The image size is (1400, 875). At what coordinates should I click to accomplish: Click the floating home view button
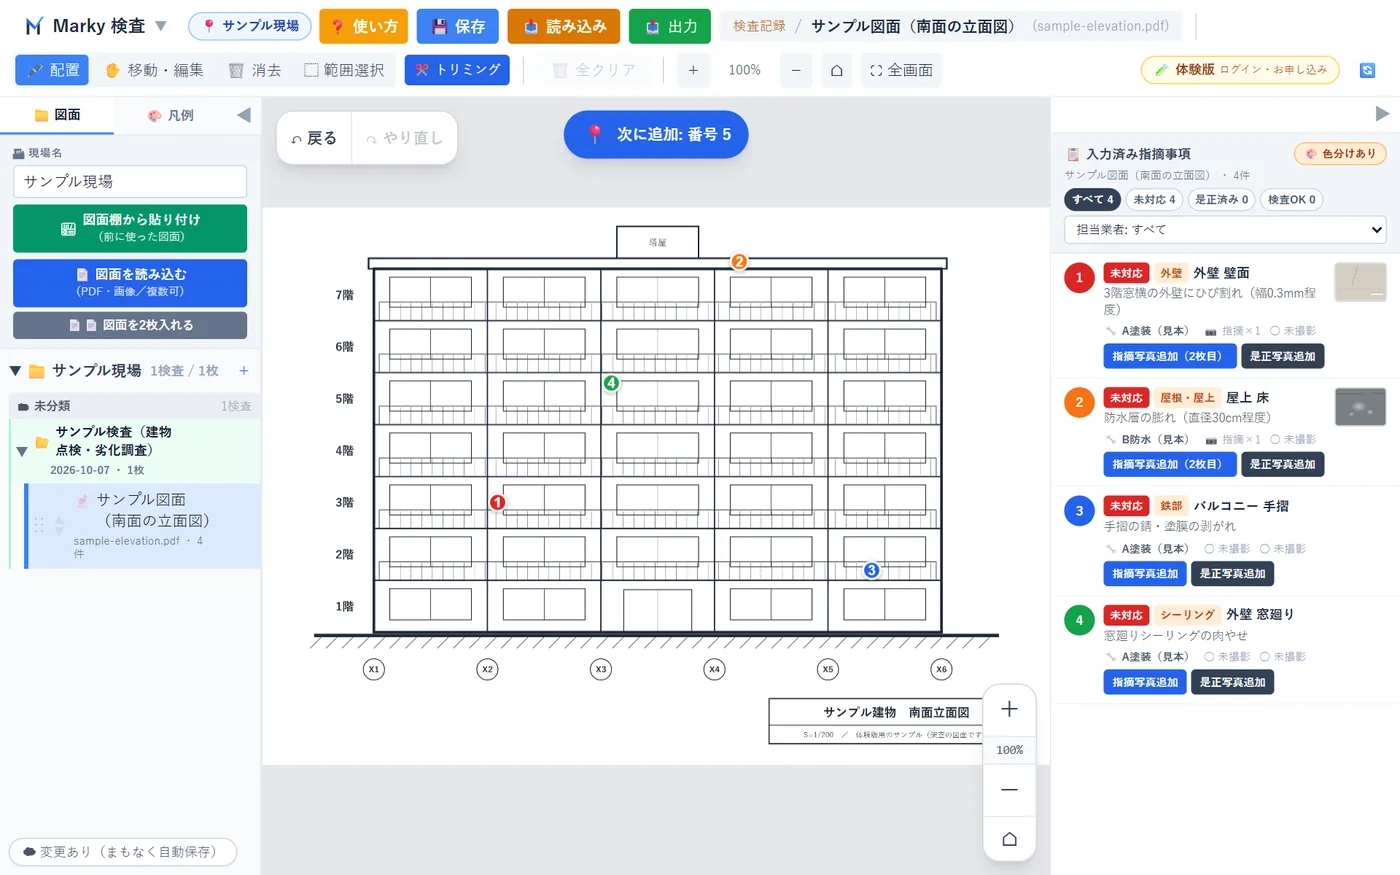click(x=1010, y=838)
